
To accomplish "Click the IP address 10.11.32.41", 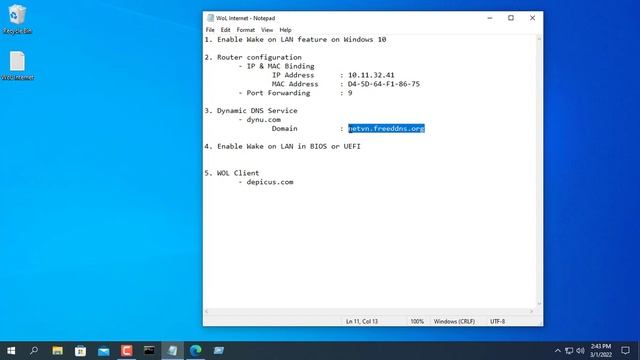I will tap(371, 75).
